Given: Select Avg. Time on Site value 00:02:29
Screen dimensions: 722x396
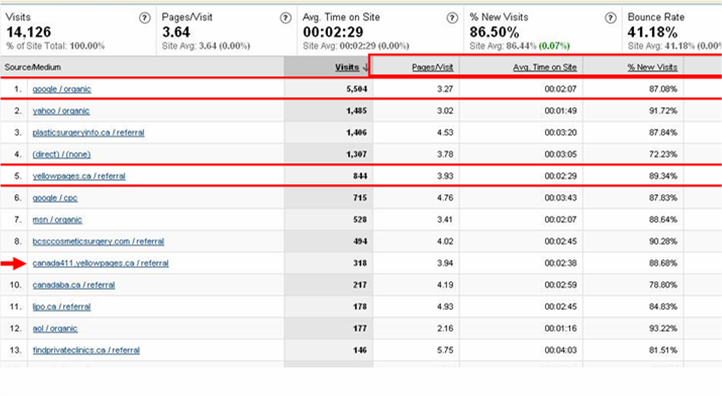Looking at the screenshot, I should (333, 32).
